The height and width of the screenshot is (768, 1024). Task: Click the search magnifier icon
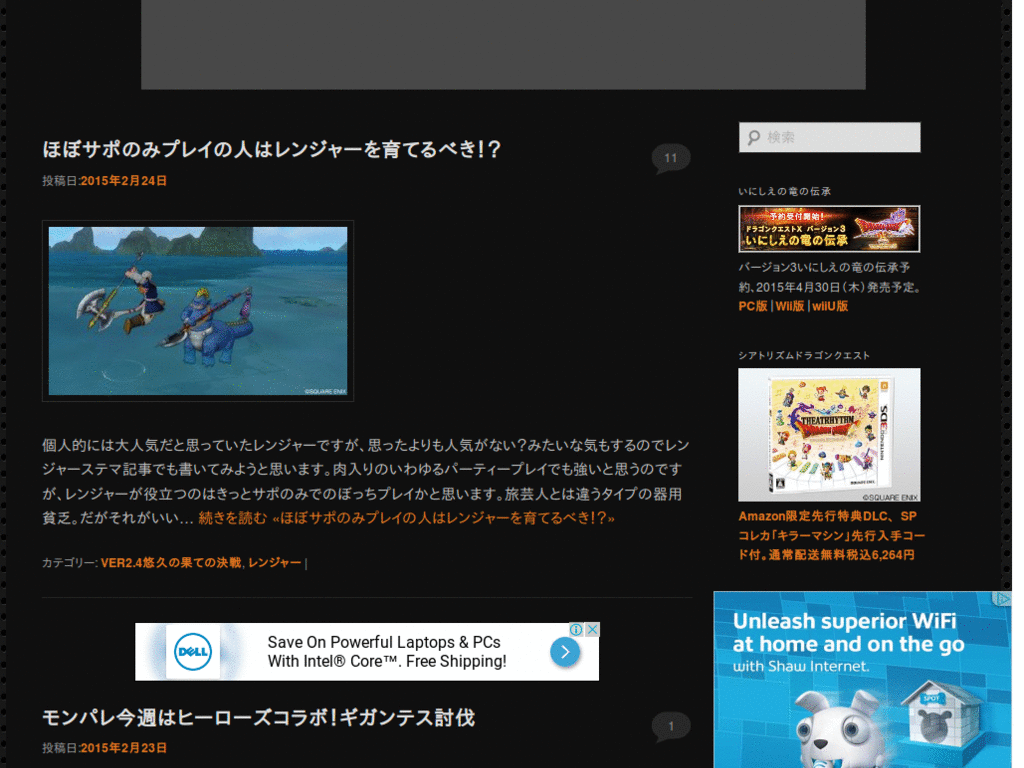754,137
